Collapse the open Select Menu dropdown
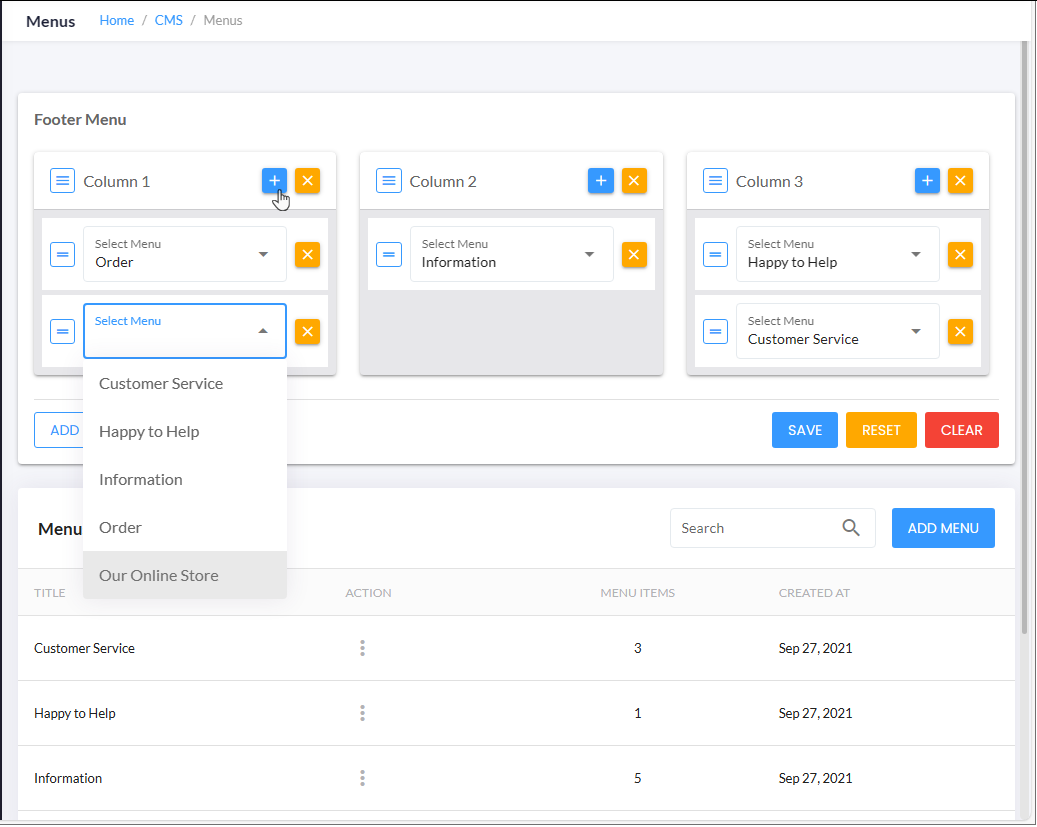The height and width of the screenshot is (827, 1037). click(185, 331)
